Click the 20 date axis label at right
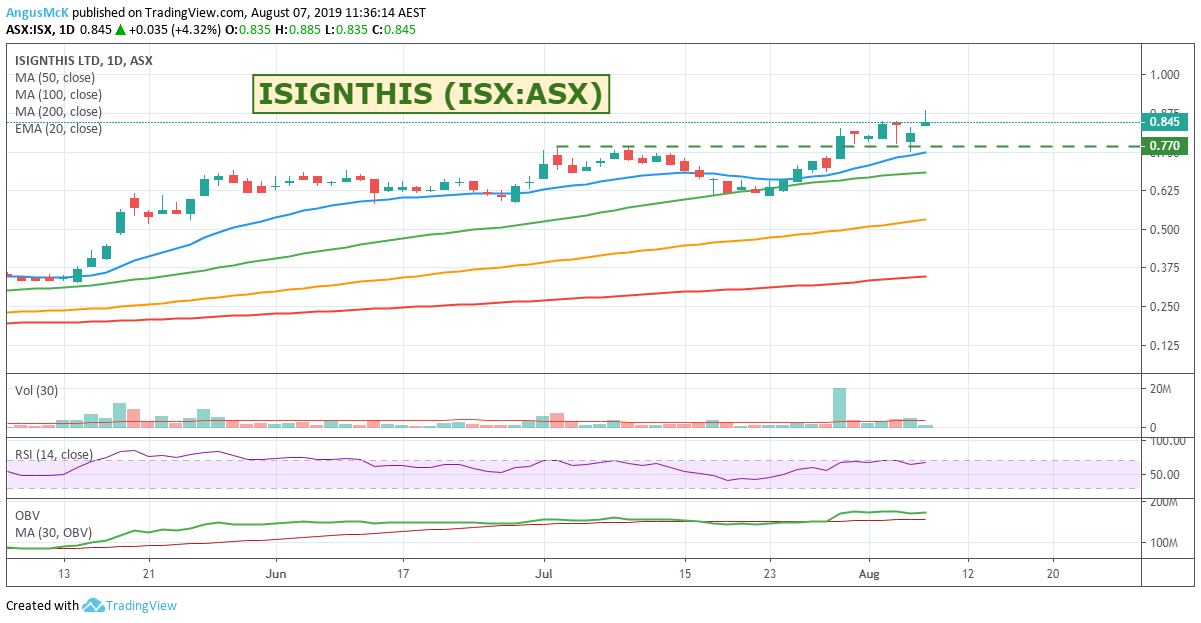The height and width of the screenshot is (623, 1201). pos(1053,574)
